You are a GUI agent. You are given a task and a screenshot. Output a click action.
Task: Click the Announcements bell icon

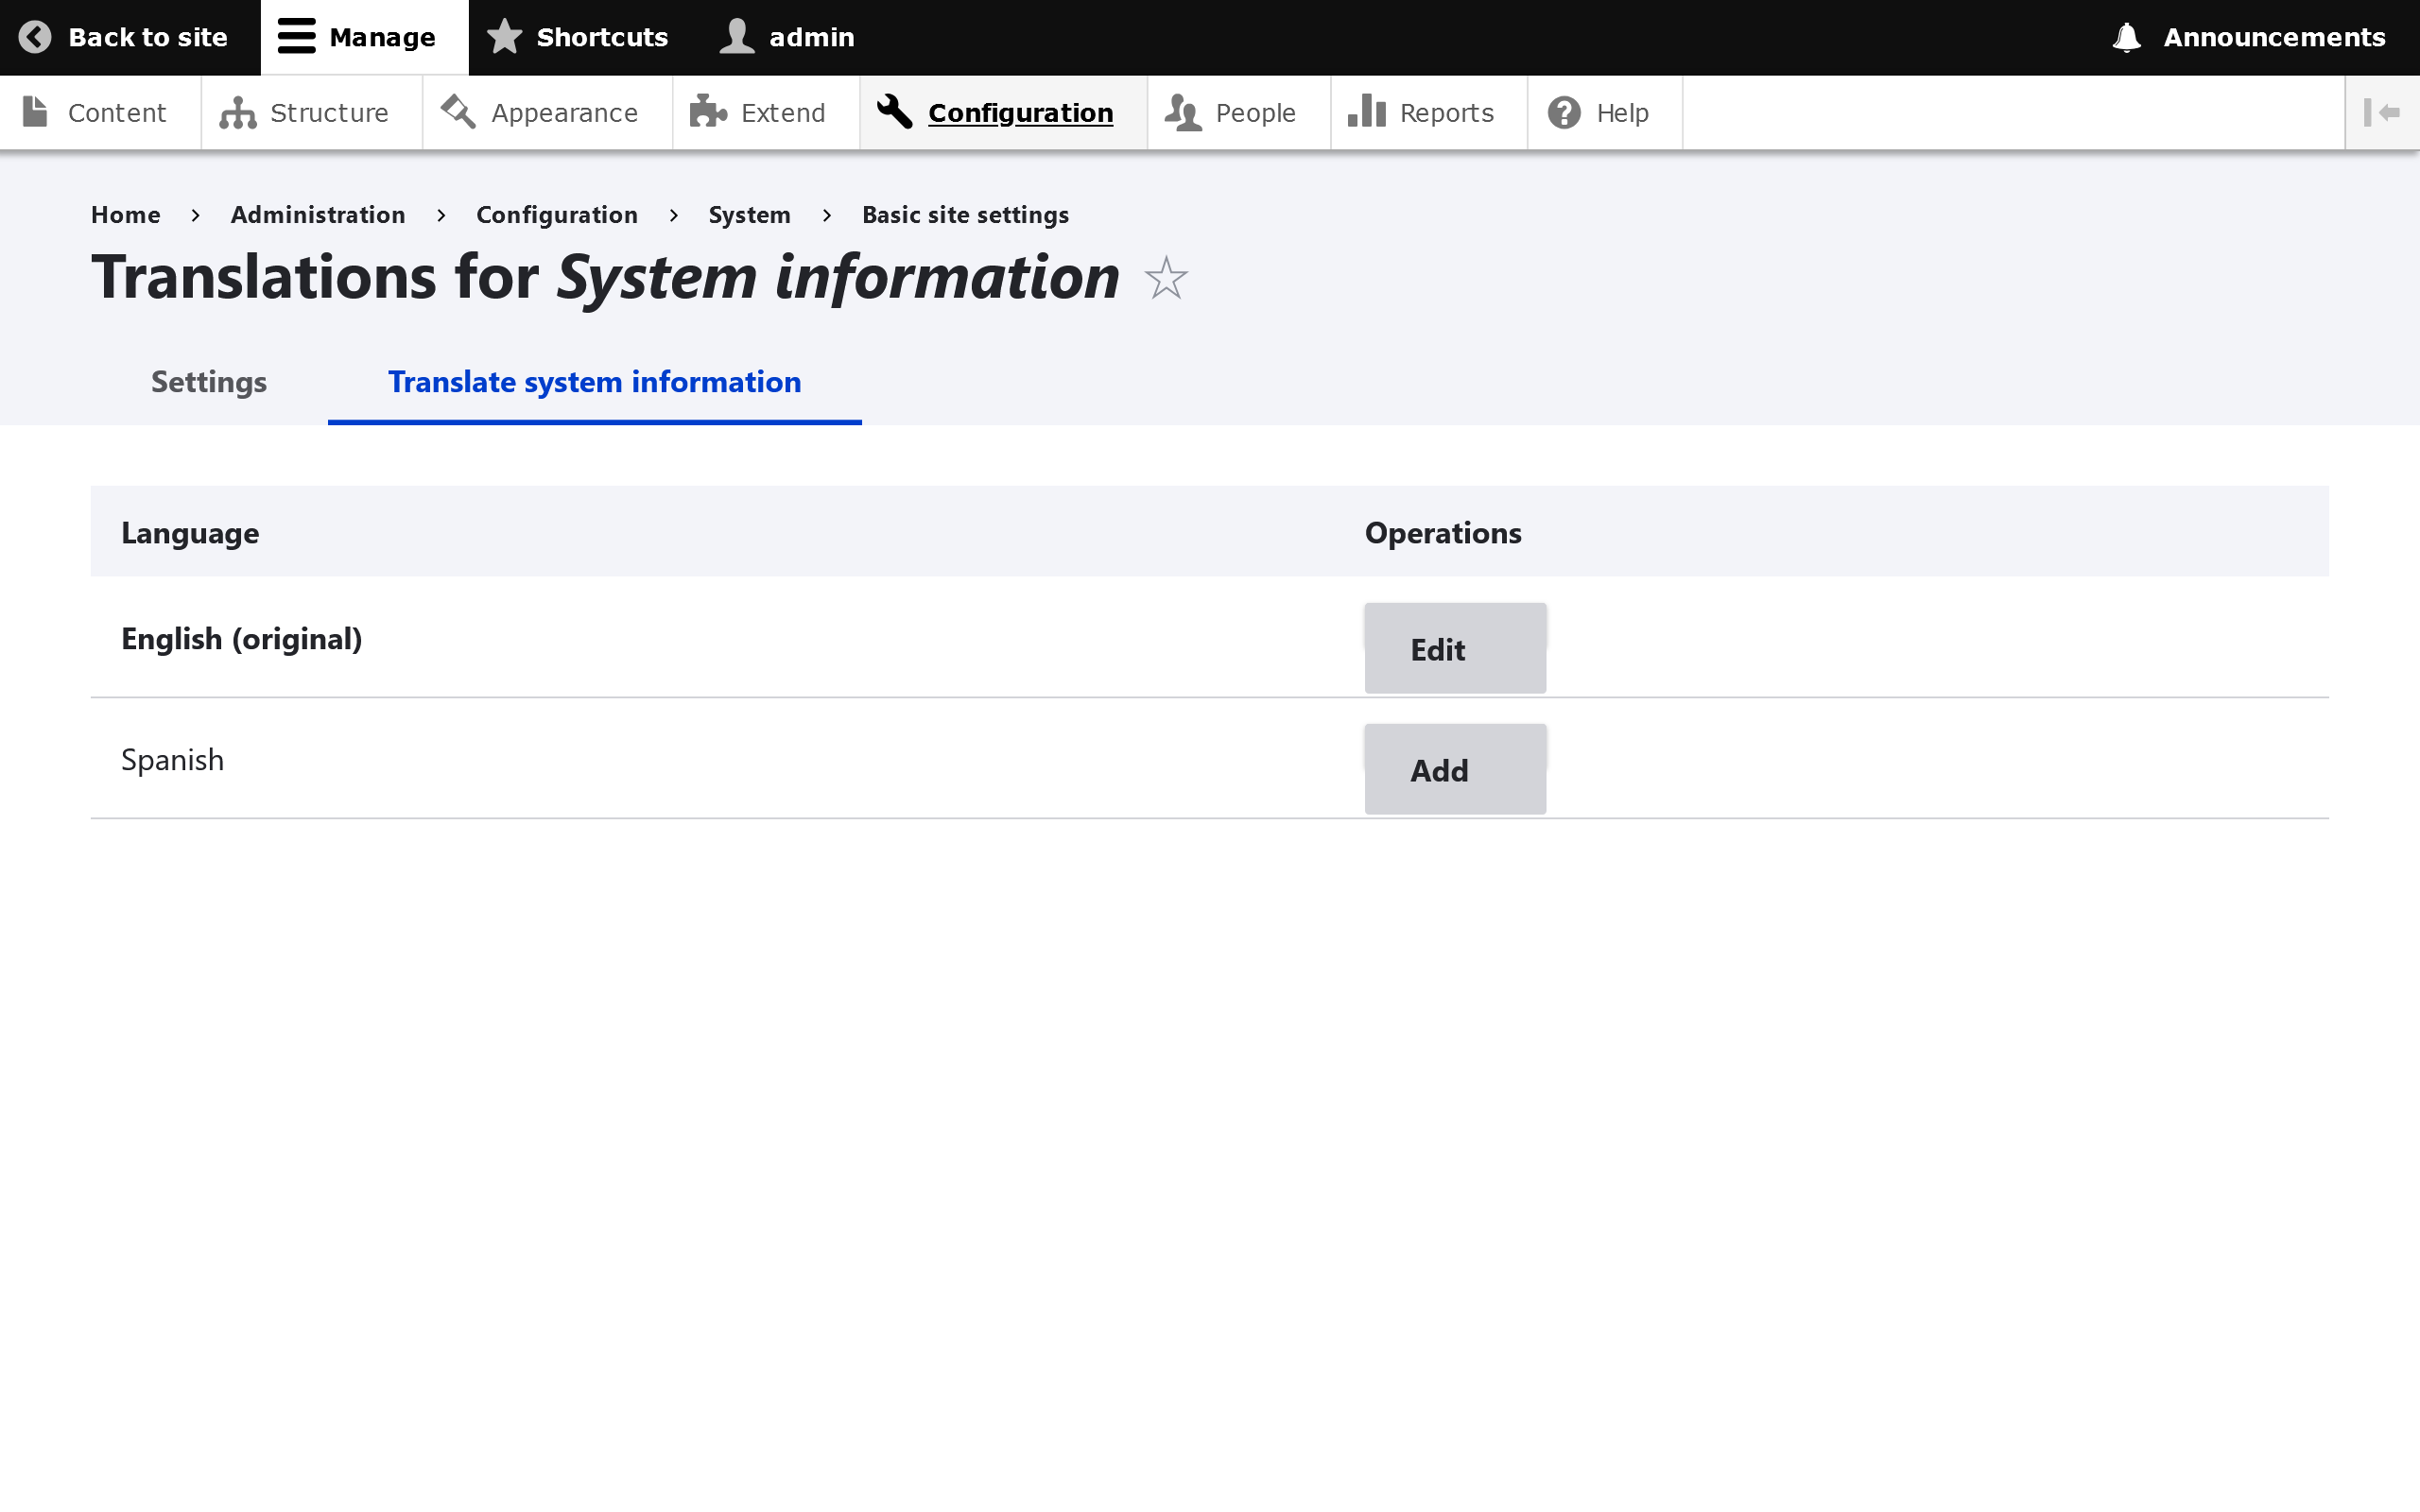coord(2127,37)
